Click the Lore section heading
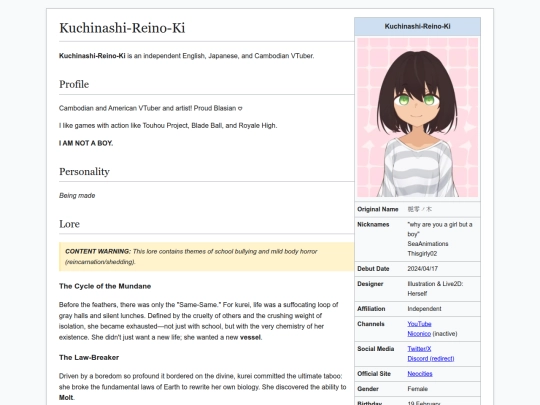The height and width of the screenshot is (405, 540). (69, 224)
